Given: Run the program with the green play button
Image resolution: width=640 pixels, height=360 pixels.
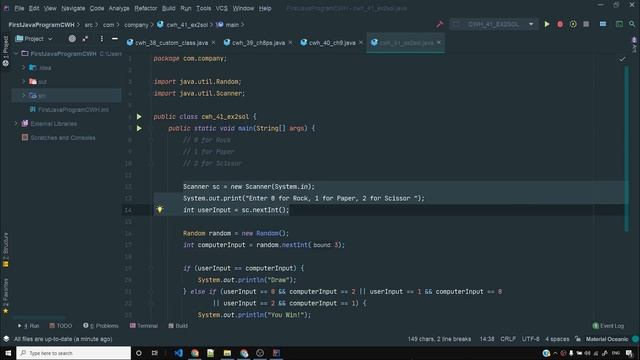Looking at the screenshot, I should pyautogui.click(x=547, y=24).
